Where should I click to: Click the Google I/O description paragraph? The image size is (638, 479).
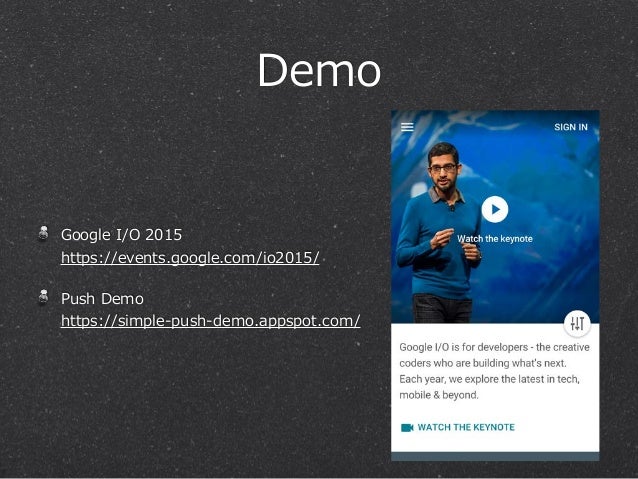(x=494, y=371)
